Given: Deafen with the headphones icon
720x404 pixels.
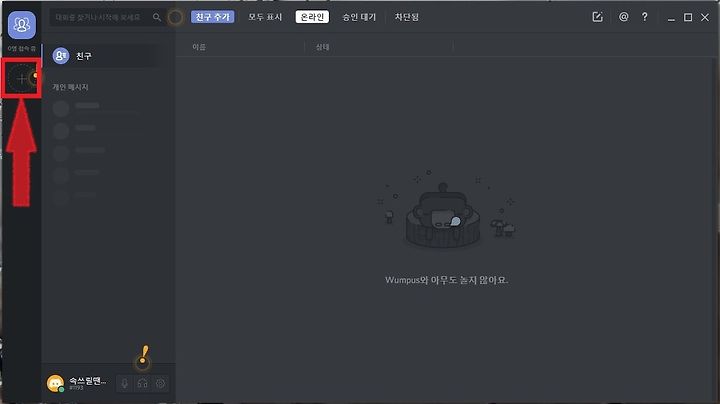Looking at the screenshot, I should (142, 383).
